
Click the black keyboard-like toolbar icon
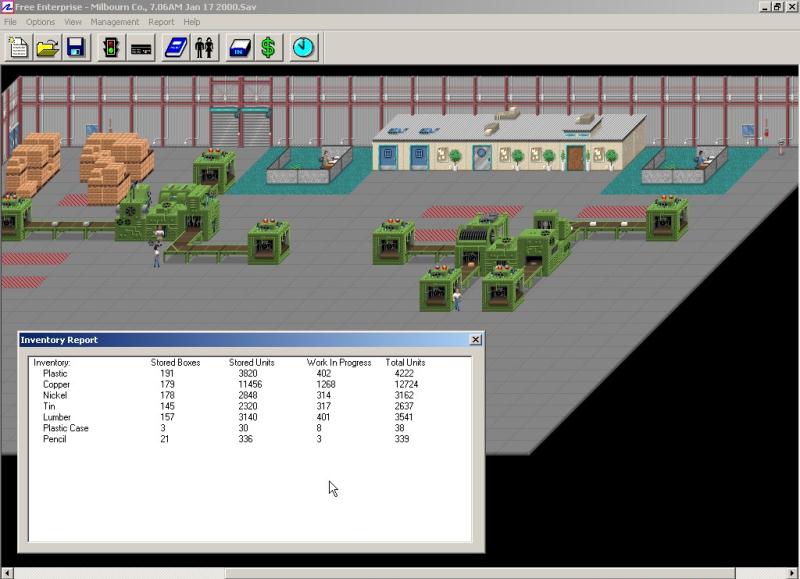click(x=140, y=47)
